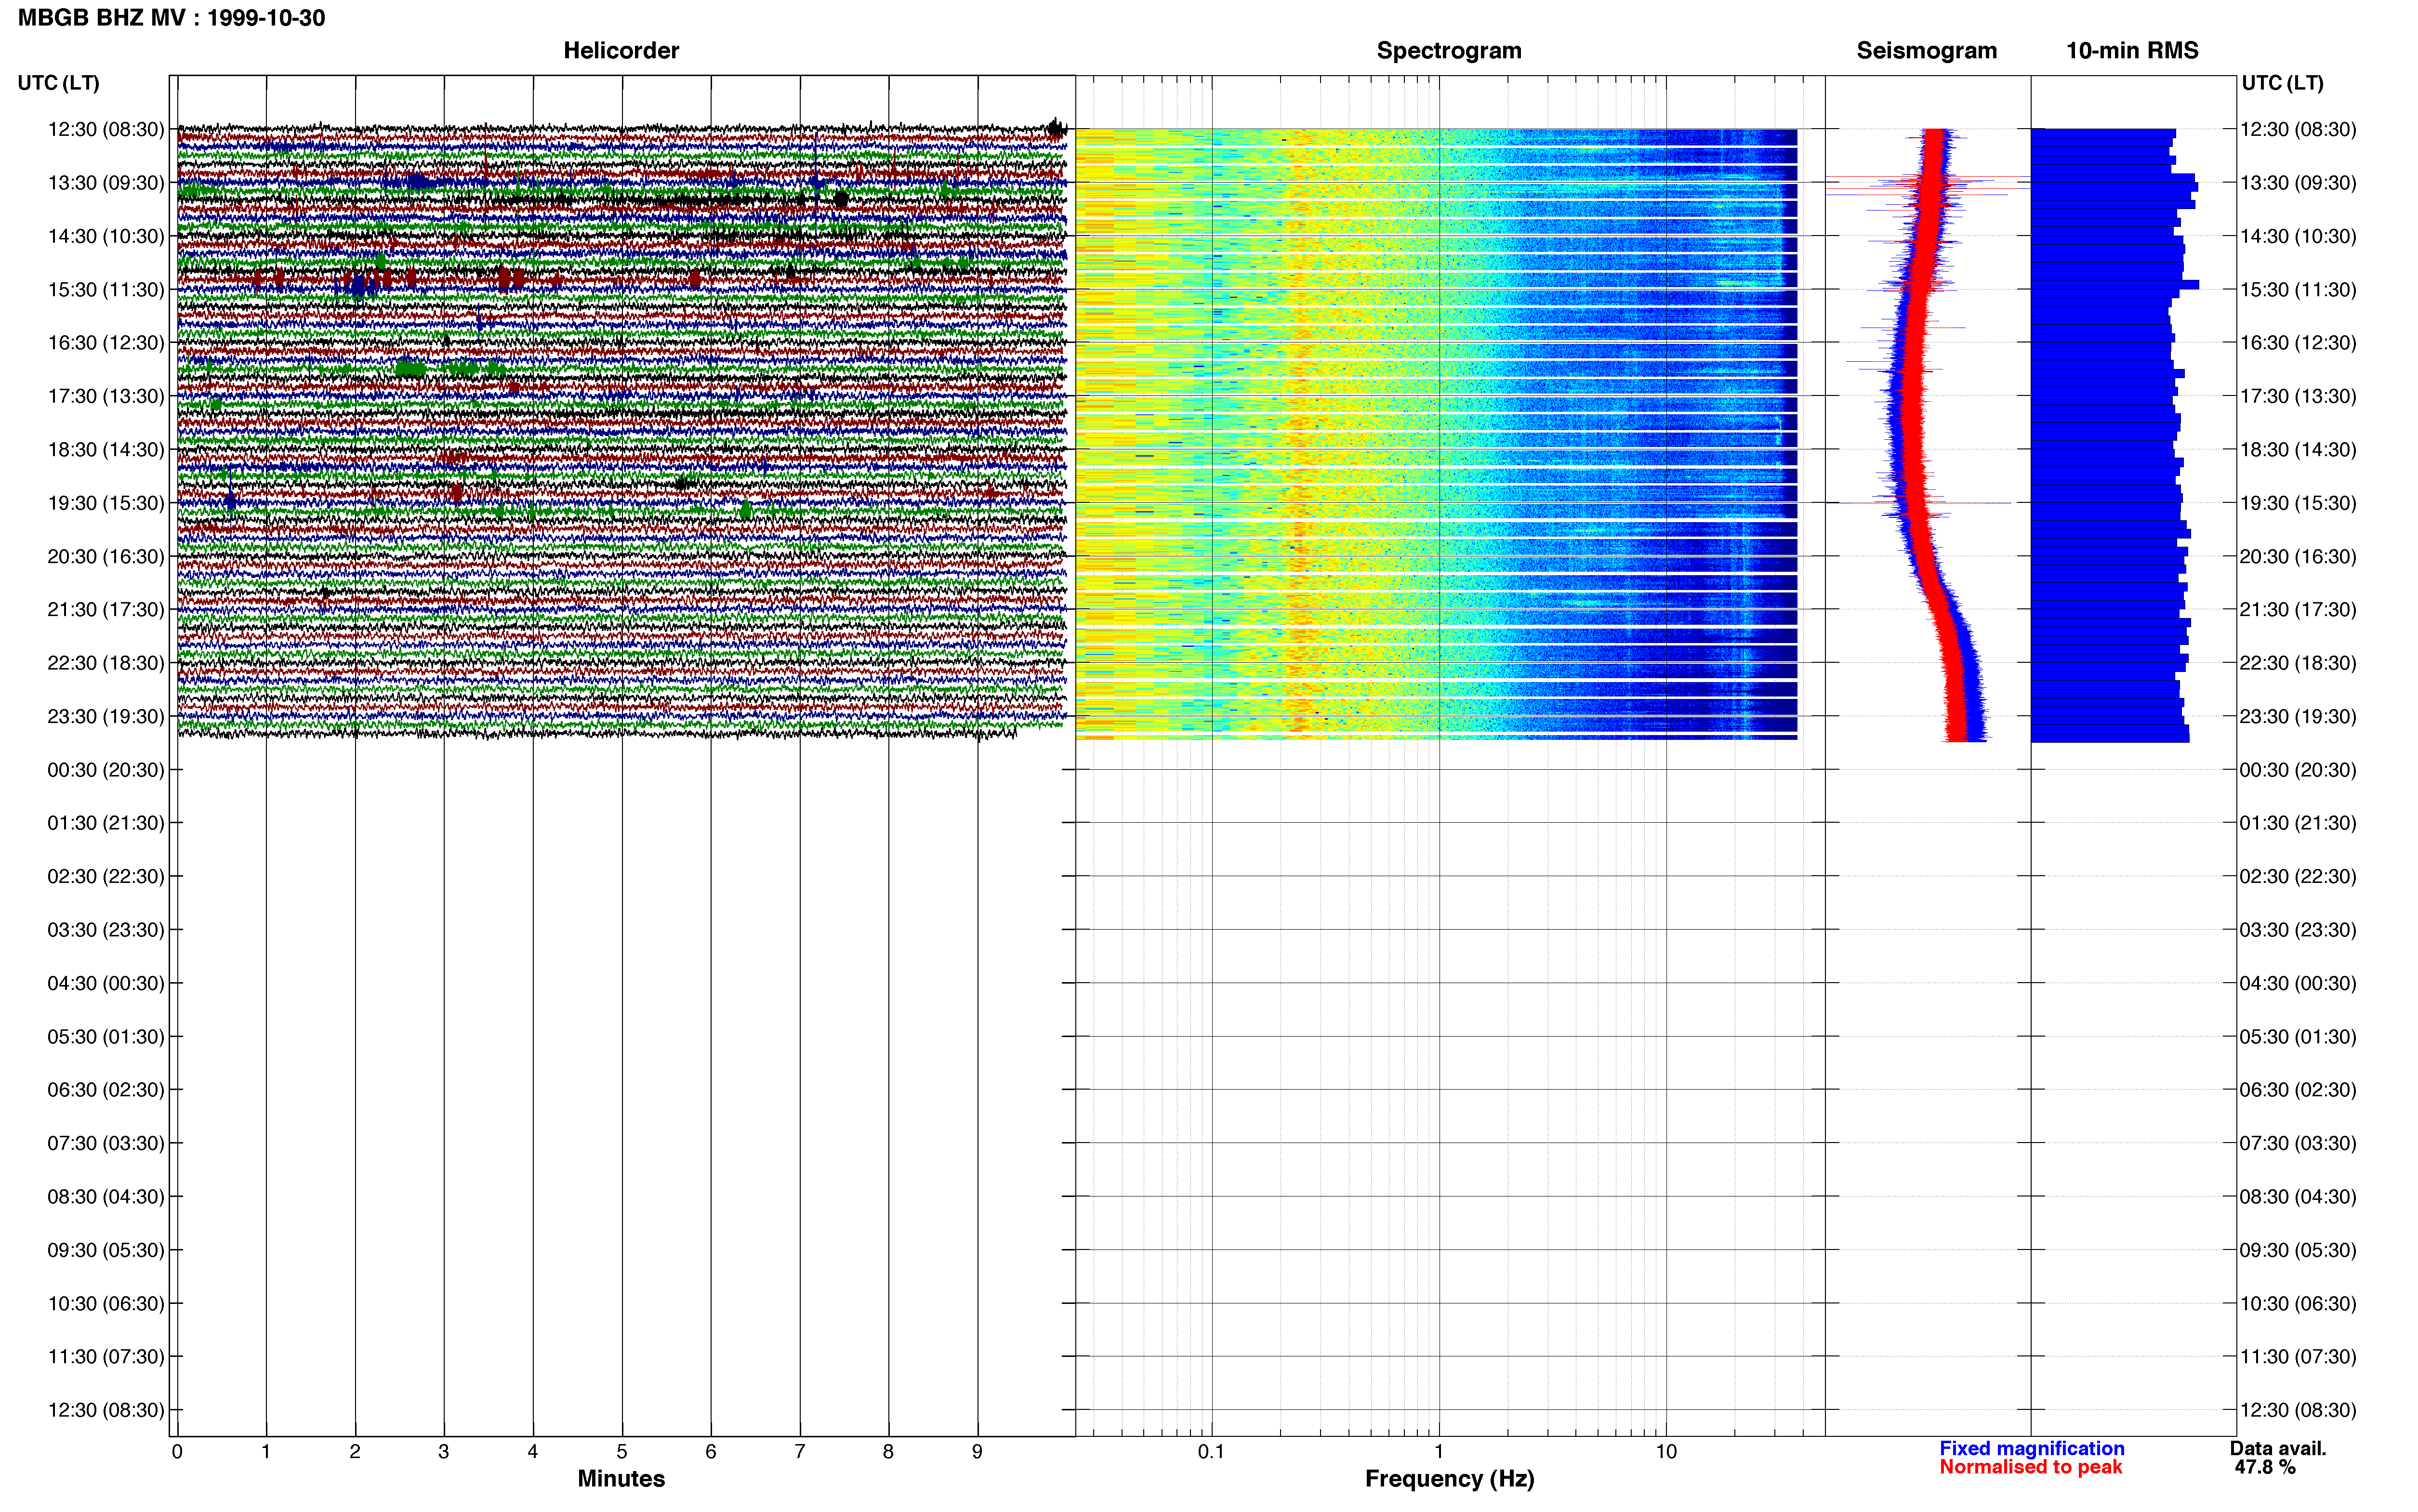
Task: Click the 3 tick on the Minutes axis
Action: pos(444,1451)
